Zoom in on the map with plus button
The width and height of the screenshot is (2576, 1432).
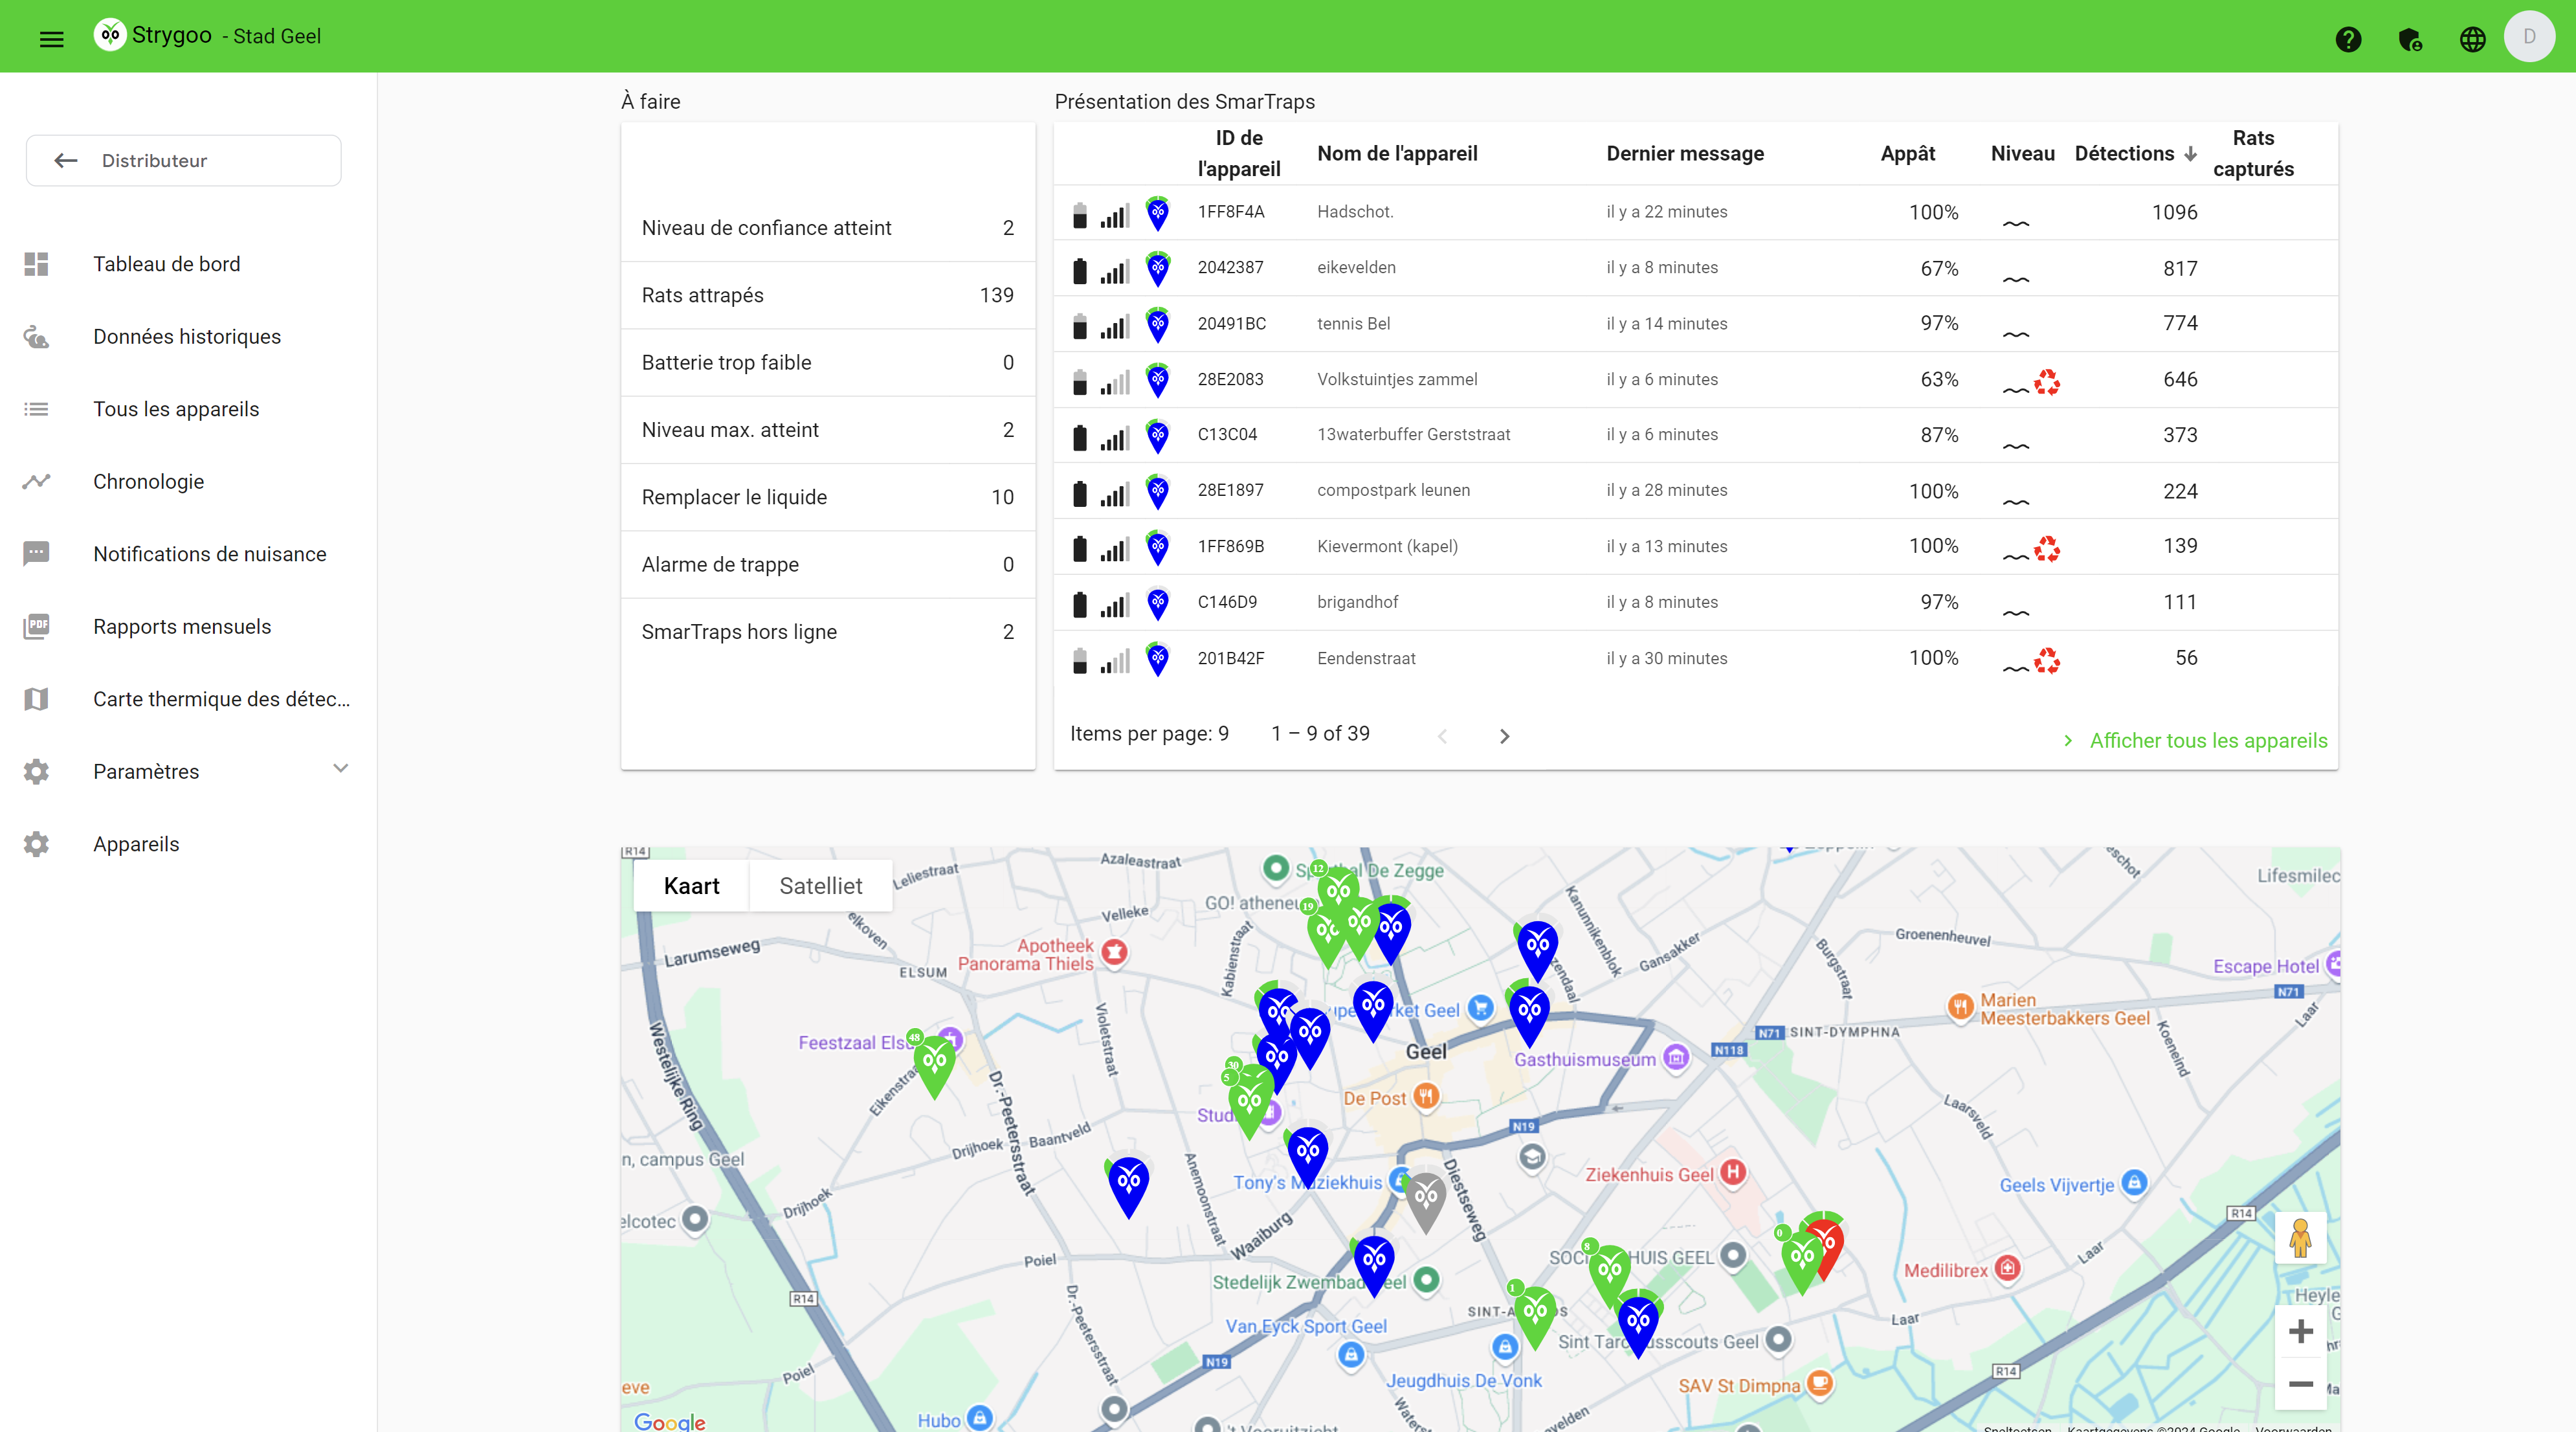click(2300, 1331)
